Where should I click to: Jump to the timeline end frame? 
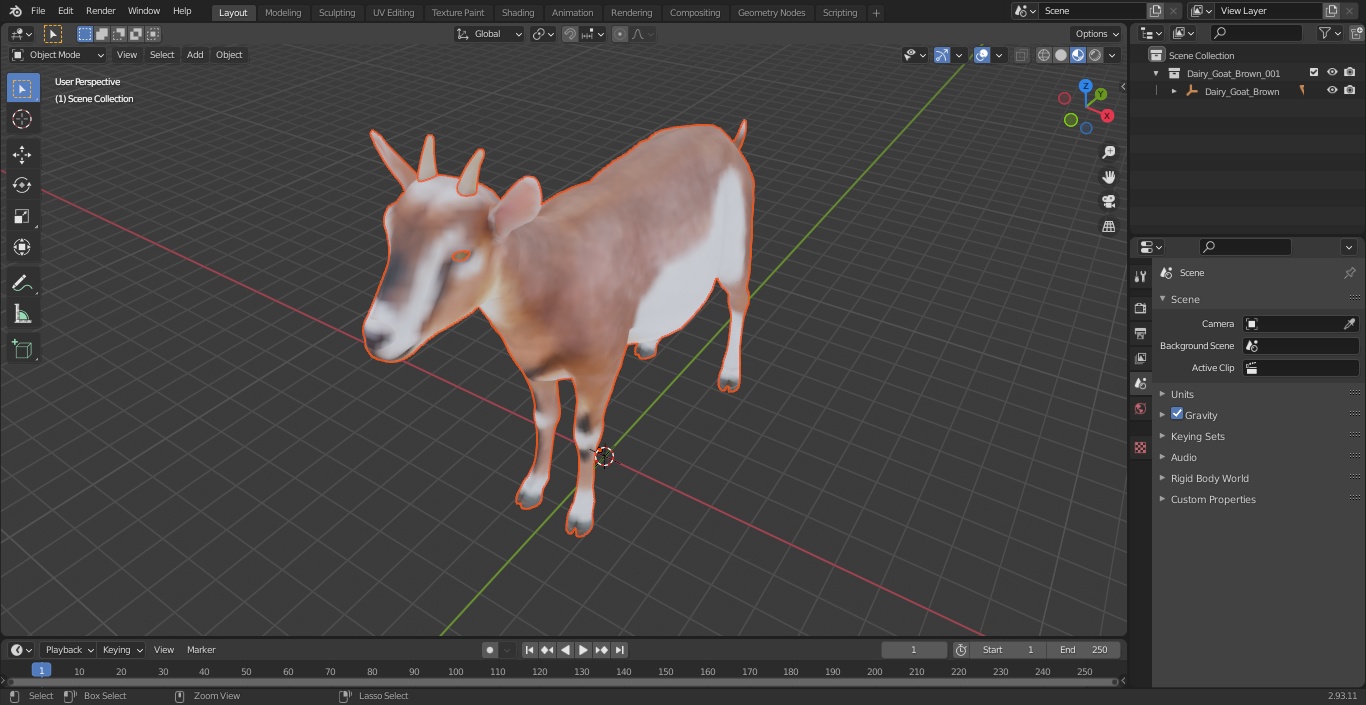pyautogui.click(x=620, y=650)
